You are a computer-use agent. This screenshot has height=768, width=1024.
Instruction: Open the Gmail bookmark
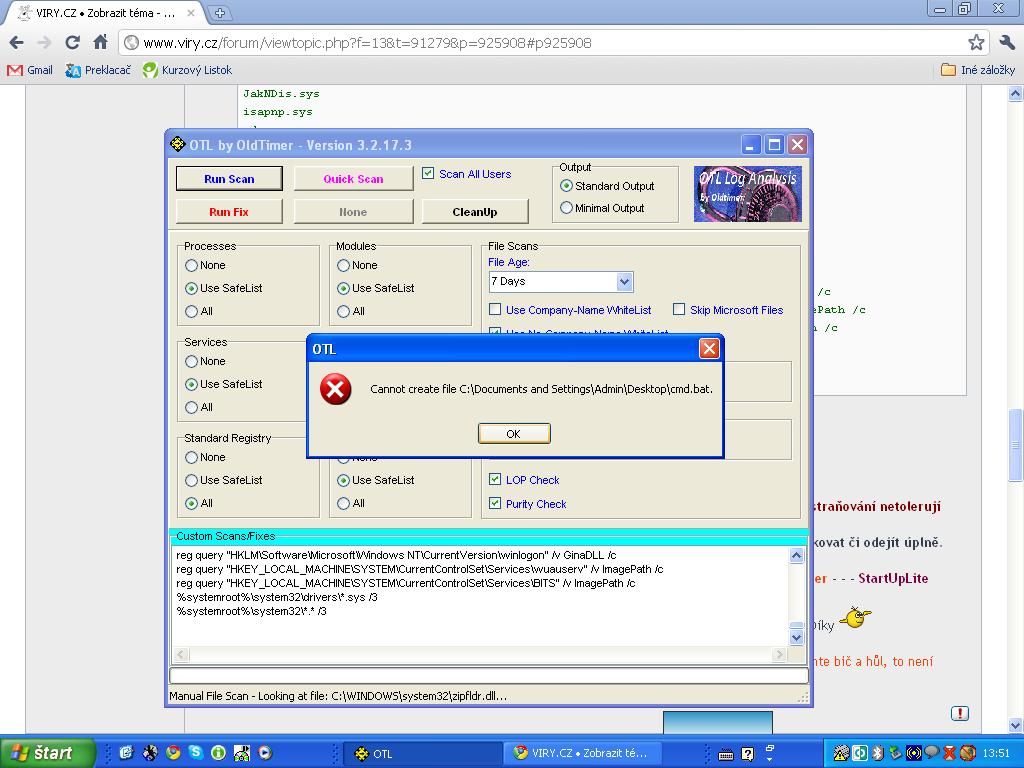click(x=30, y=70)
